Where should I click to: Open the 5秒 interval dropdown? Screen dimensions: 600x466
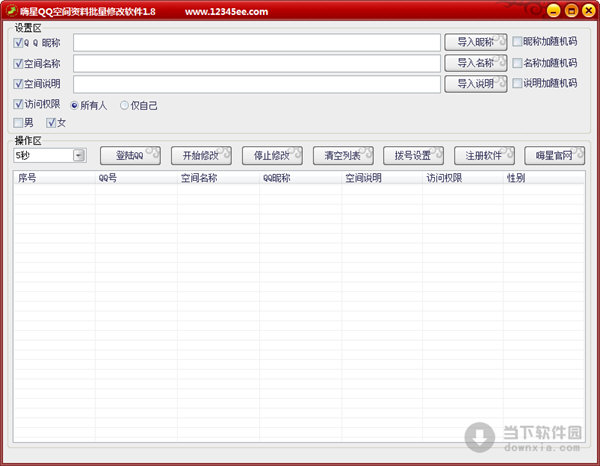tap(79, 155)
